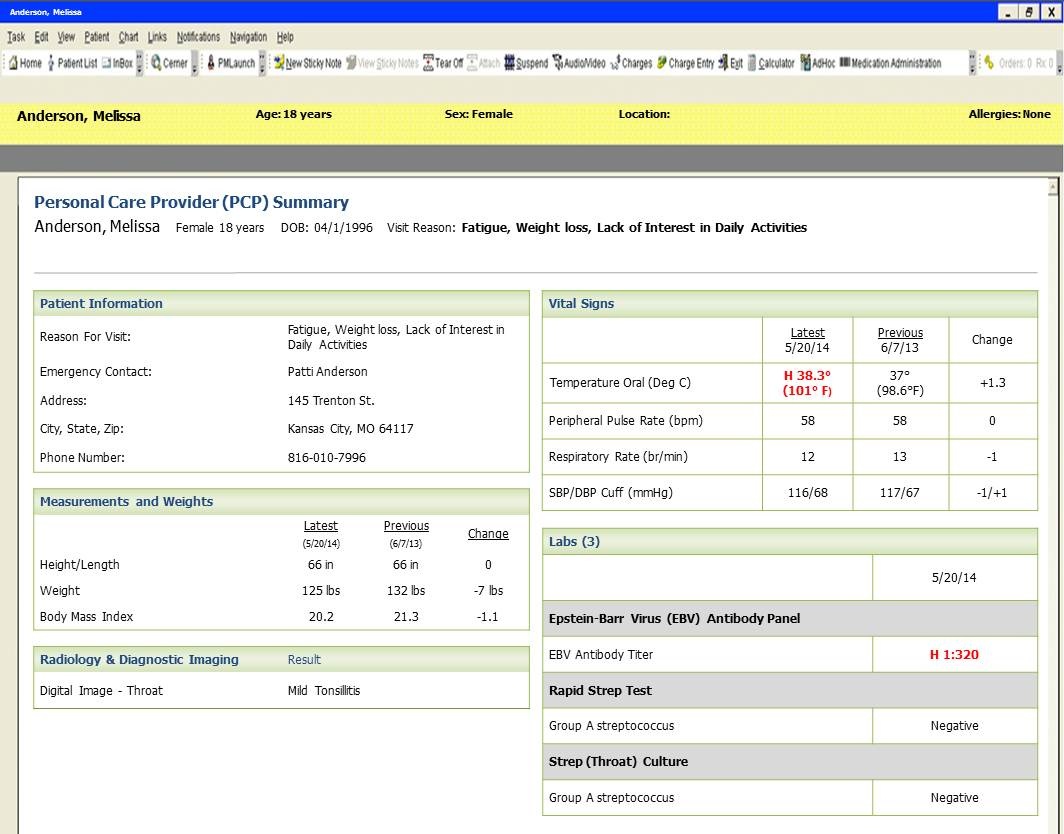Click the View Sticky Notes toolbar item

click(x=382, y=63)
